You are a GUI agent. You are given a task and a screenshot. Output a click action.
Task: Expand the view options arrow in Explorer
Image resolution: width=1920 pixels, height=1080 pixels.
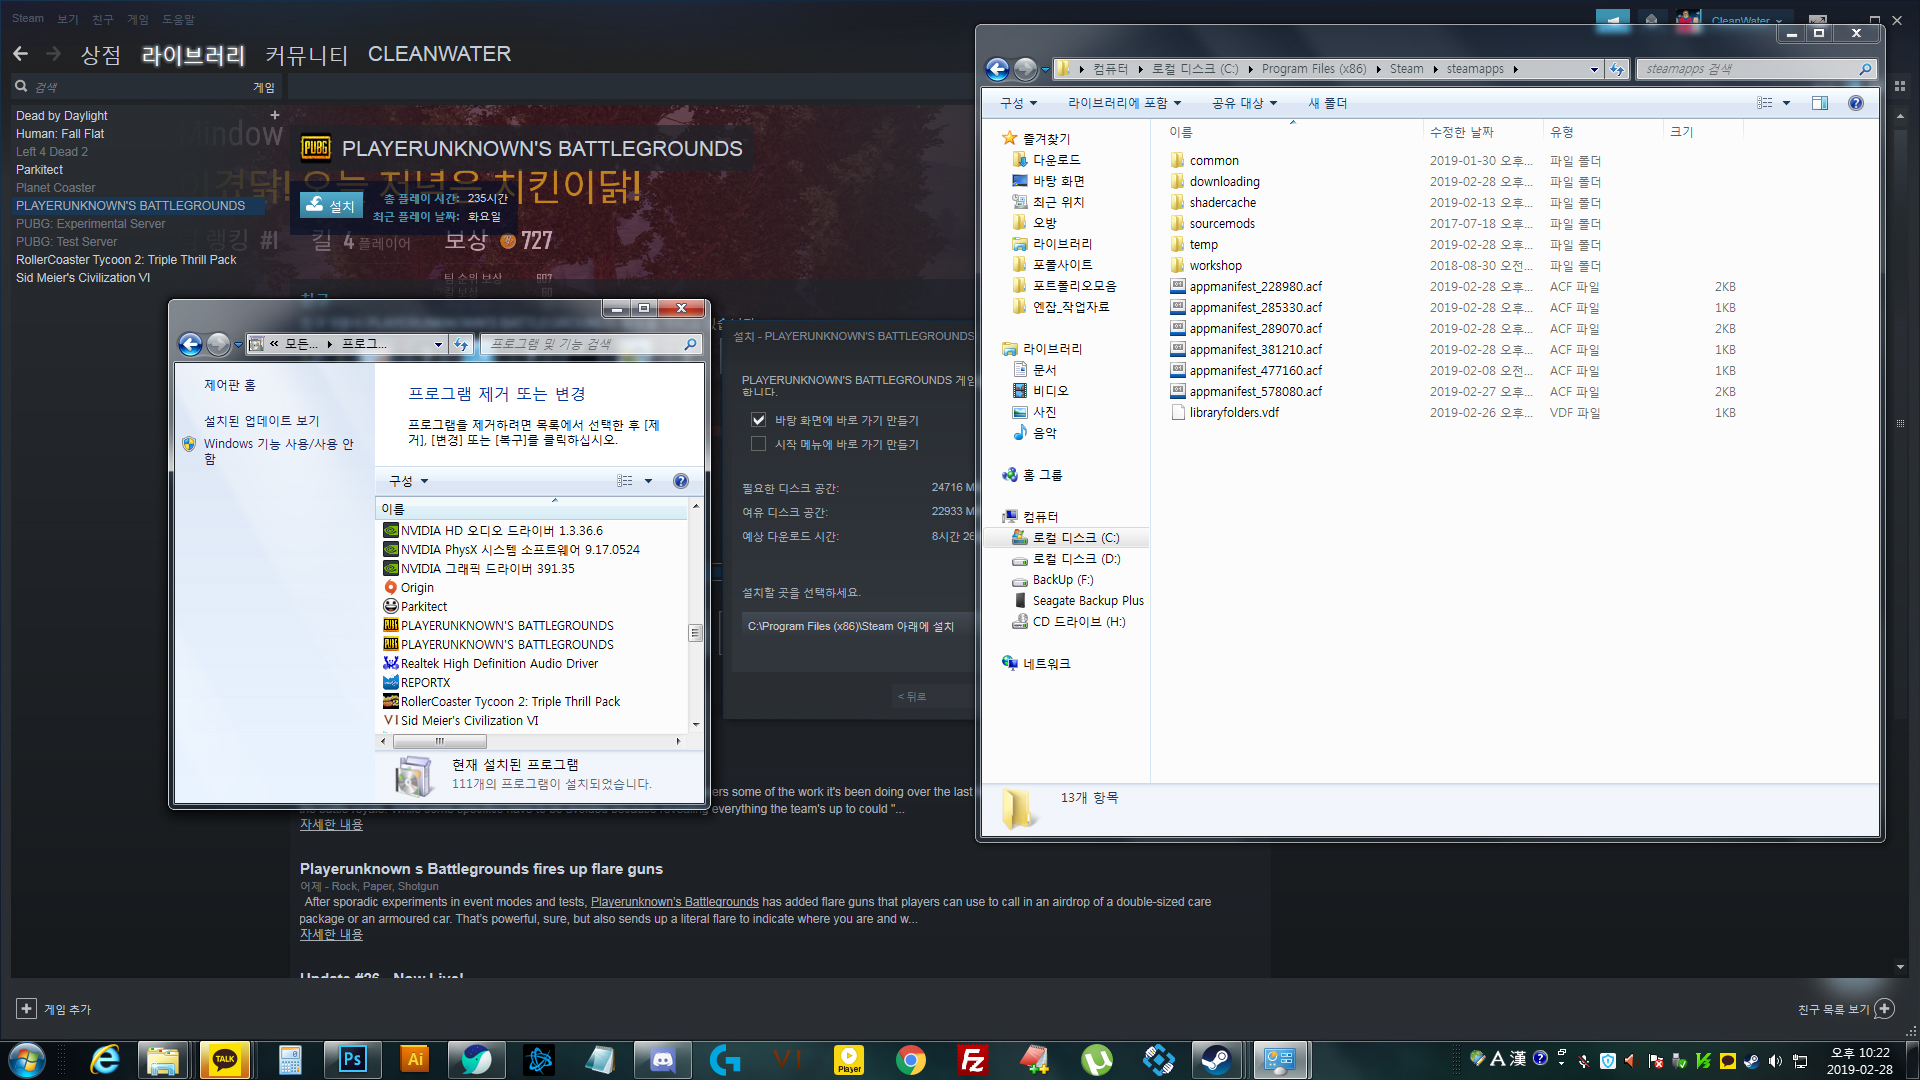[x=1786, y=103]
